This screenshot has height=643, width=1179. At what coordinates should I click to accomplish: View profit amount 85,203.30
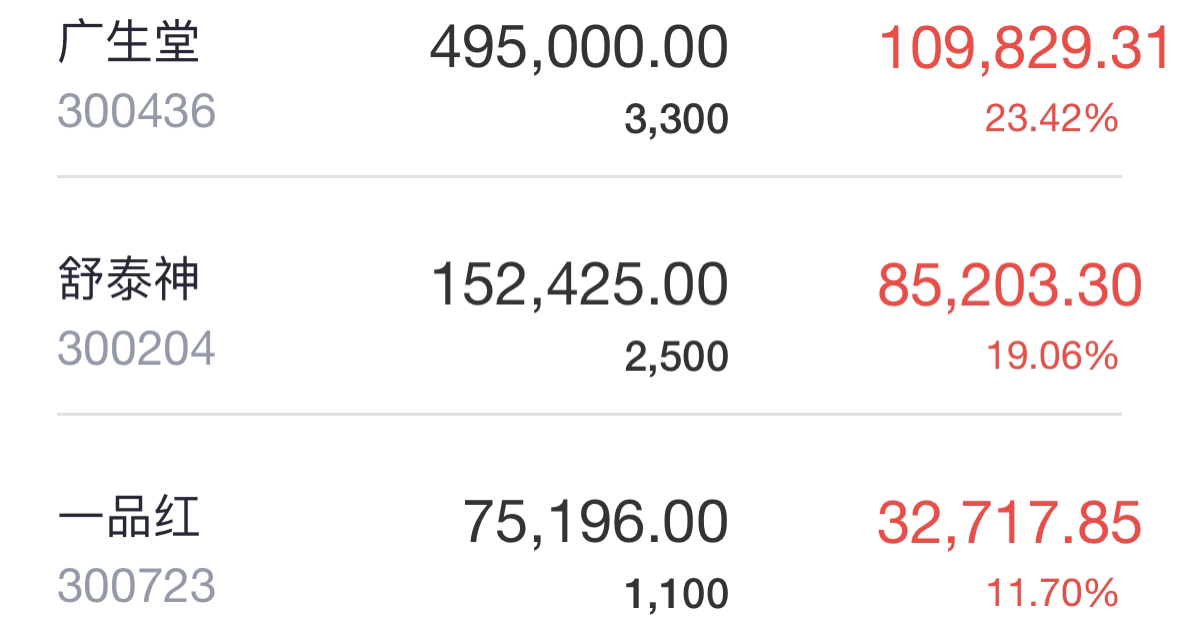(x=1010, y=285)
